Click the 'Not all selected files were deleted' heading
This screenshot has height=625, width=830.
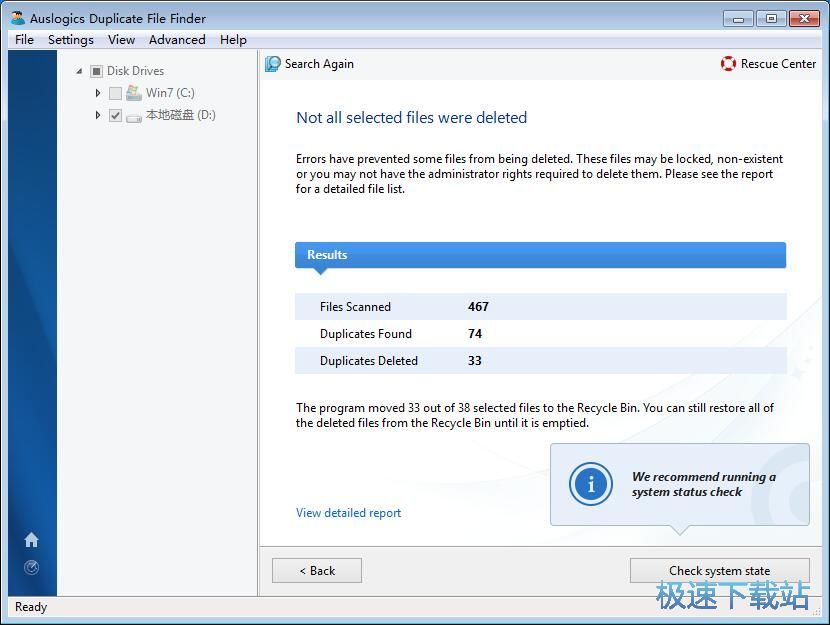(411, 117)
